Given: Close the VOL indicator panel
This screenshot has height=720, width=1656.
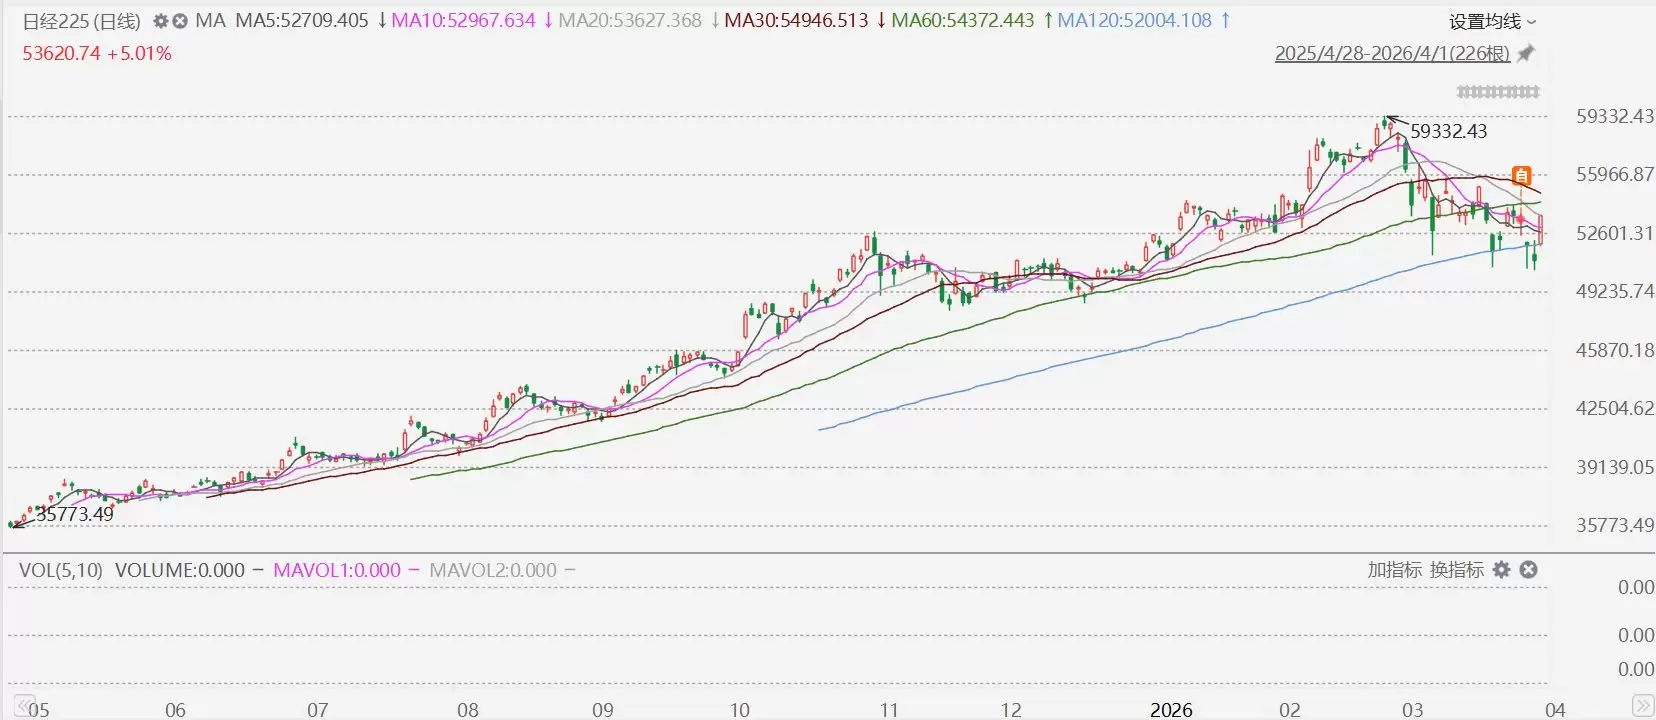Looking at the screenshot, I should (1528, 570).
